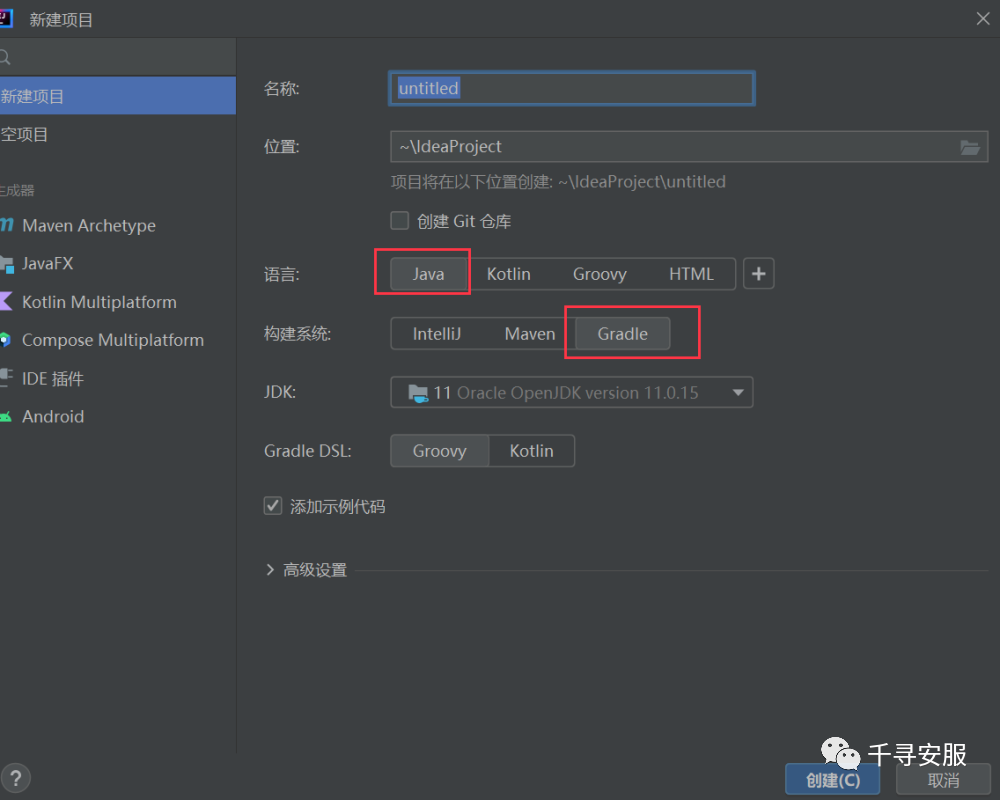Select Maven as build system
Image resolution: width=1000 pixels, height=800 pixels.
[x=529, y=334]
